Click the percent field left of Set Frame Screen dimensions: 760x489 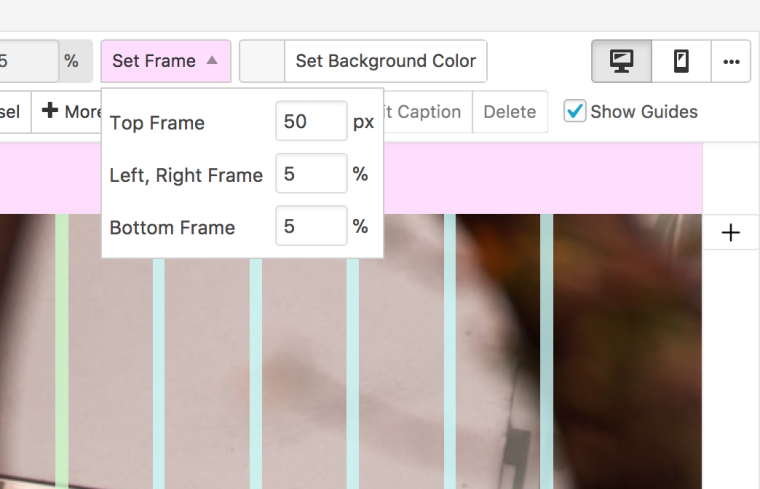[x=25, y=61]
